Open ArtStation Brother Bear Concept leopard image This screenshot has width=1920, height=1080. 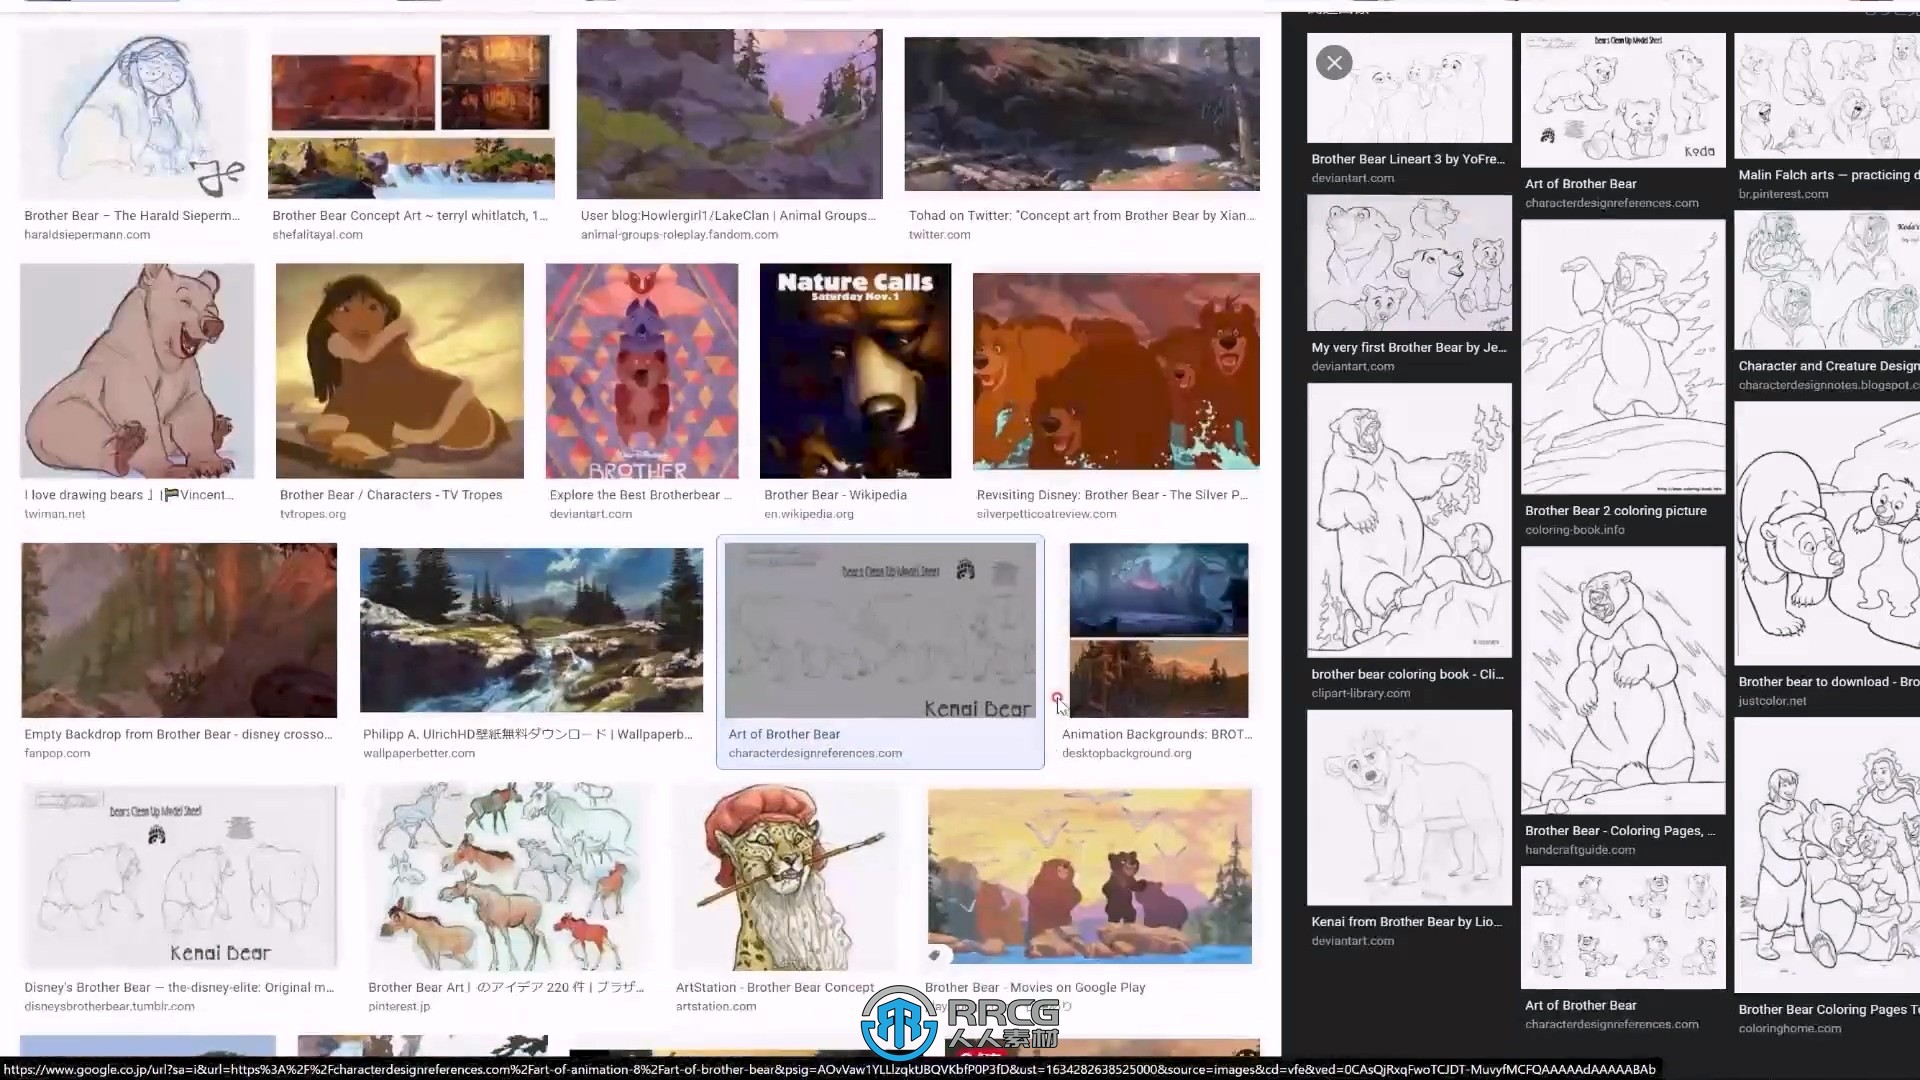pos(786,877)
